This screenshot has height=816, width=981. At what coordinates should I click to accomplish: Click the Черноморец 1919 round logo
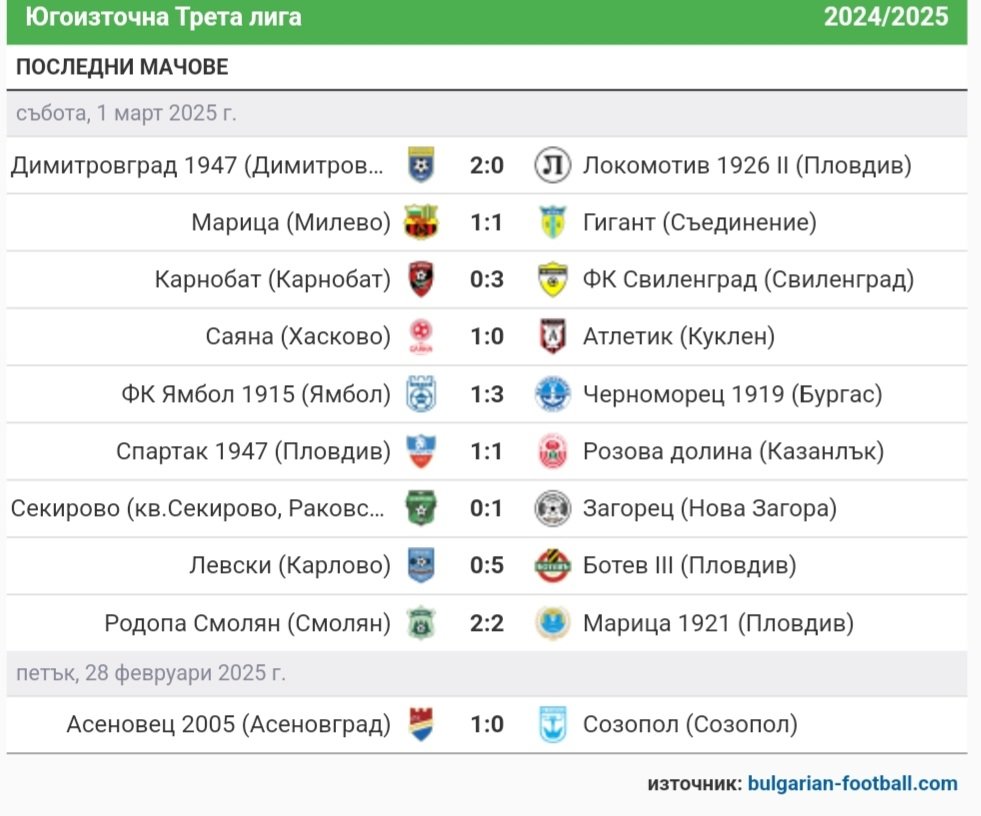pos(552,394)
